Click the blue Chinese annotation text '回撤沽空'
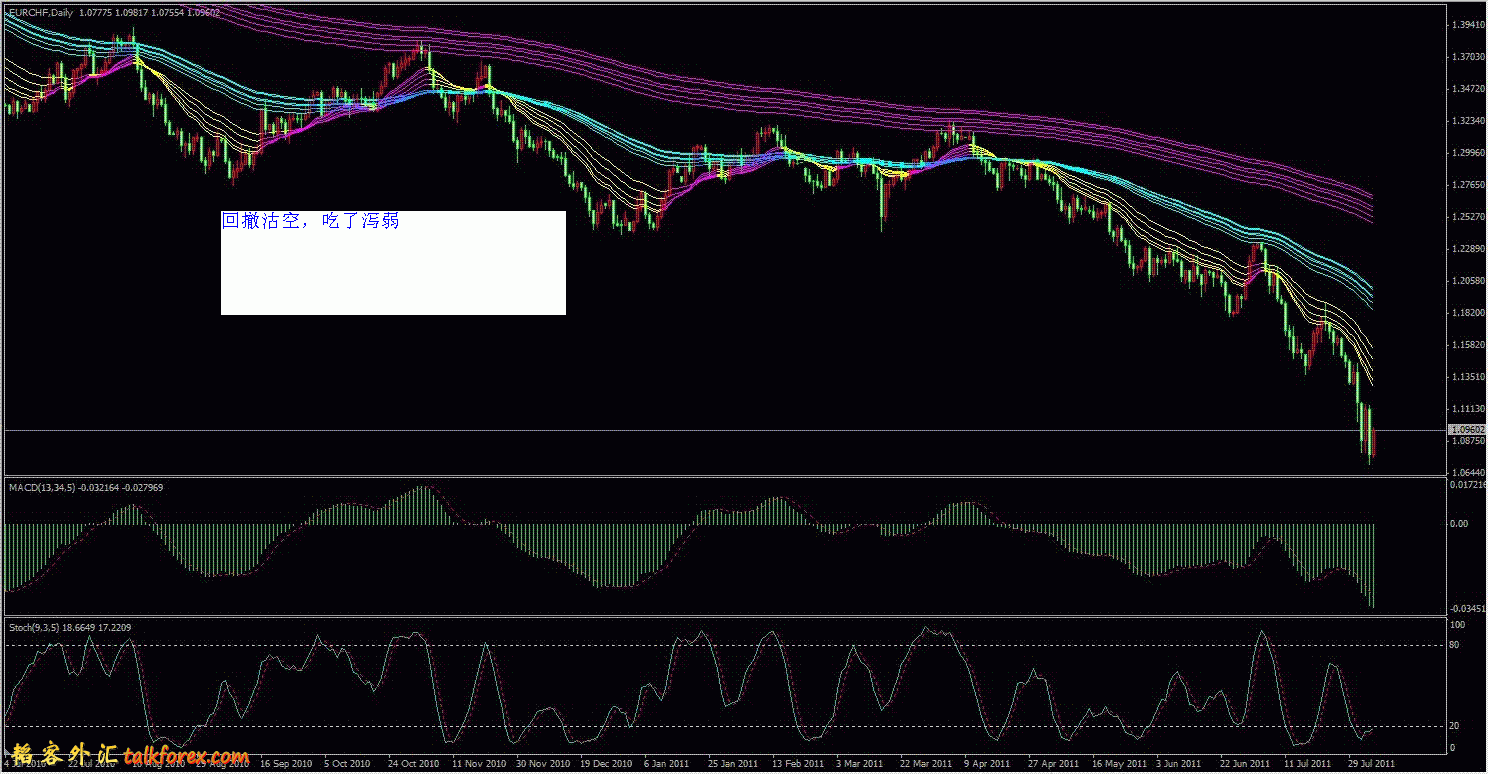This screenshot has height=774, width=1488. point(261,221)
